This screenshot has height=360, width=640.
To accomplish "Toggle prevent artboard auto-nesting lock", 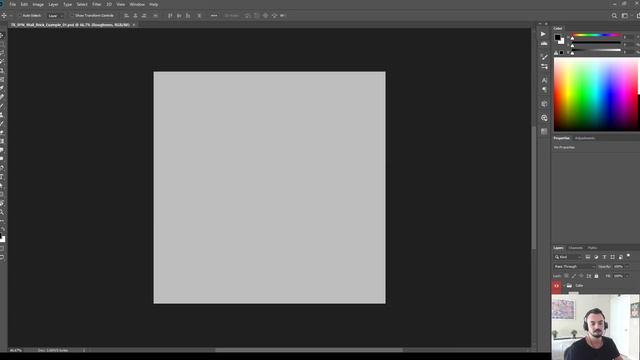I will pos(589,276).
